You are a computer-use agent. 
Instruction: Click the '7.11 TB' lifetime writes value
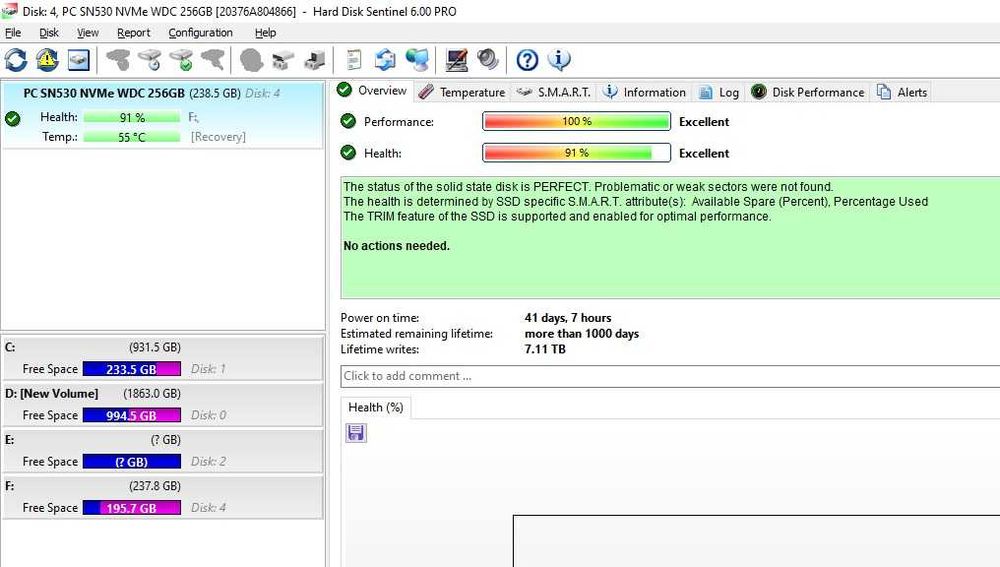(545, 349)
